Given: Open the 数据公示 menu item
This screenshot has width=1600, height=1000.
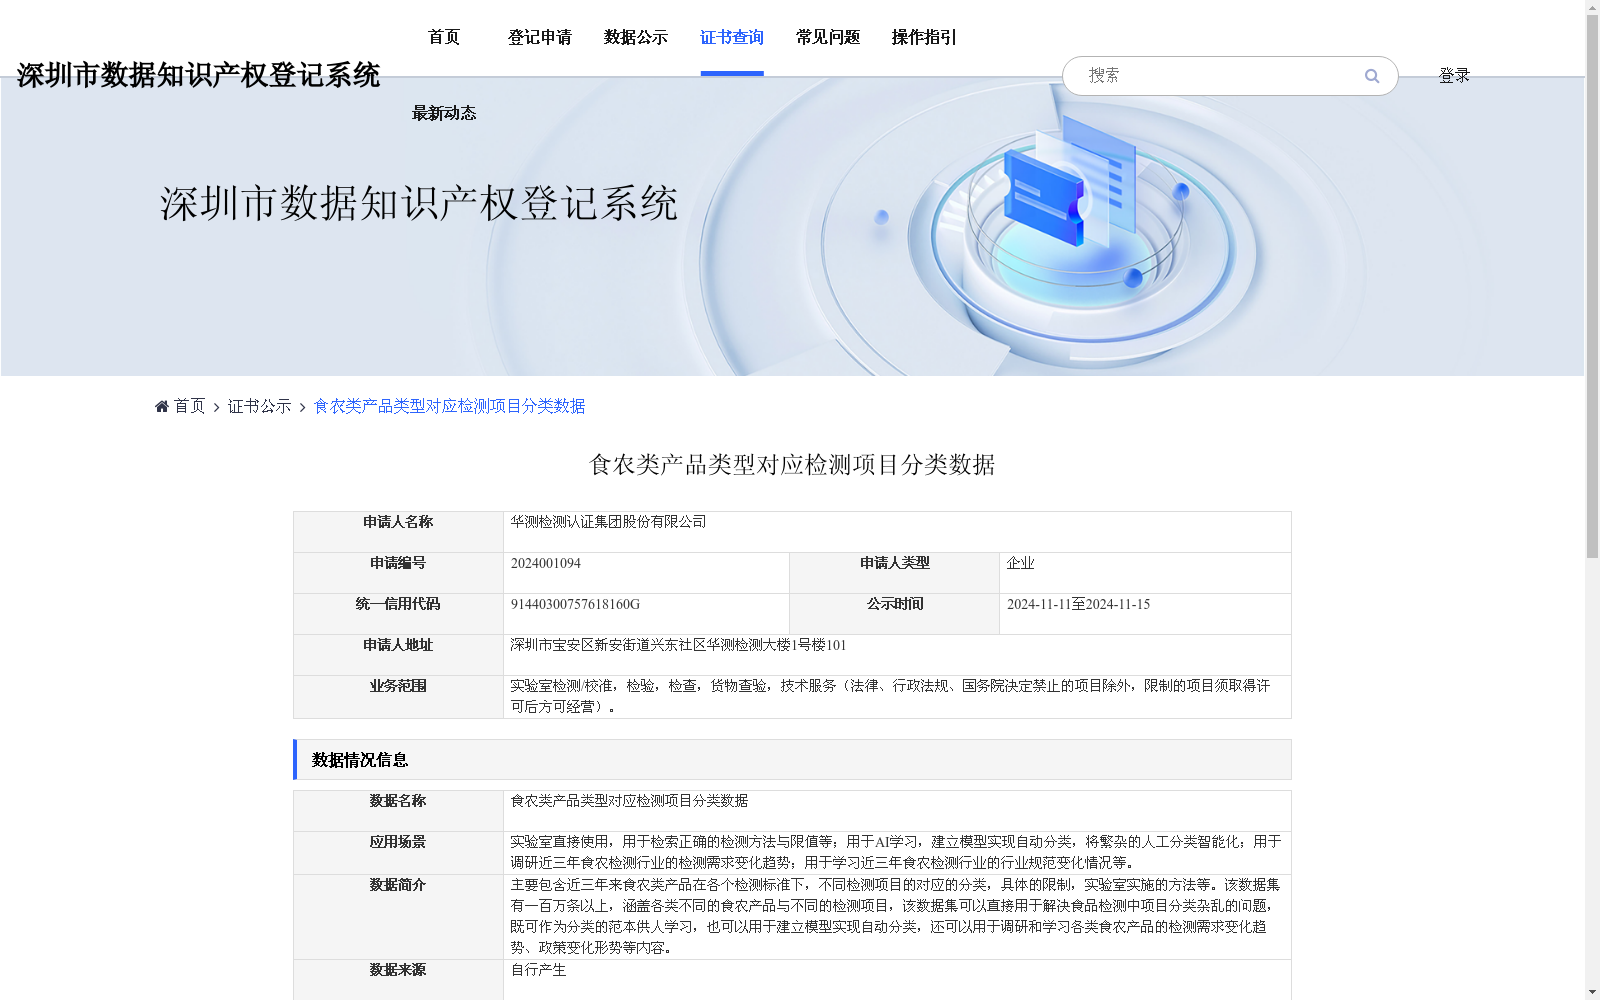Looking at the screenshot, I should pos(636,38).
